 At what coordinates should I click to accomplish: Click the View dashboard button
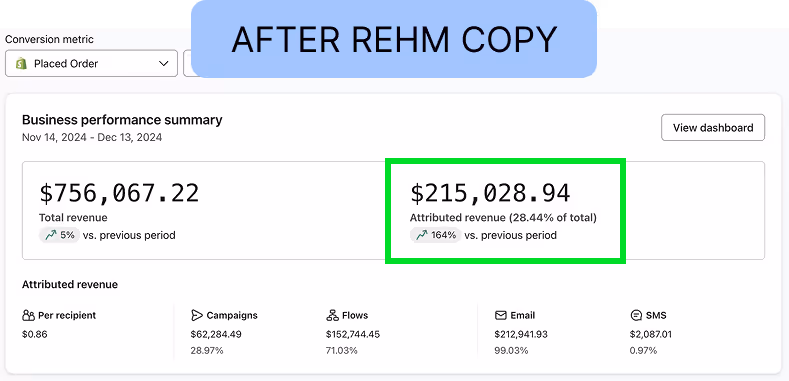tap(713, 128)
